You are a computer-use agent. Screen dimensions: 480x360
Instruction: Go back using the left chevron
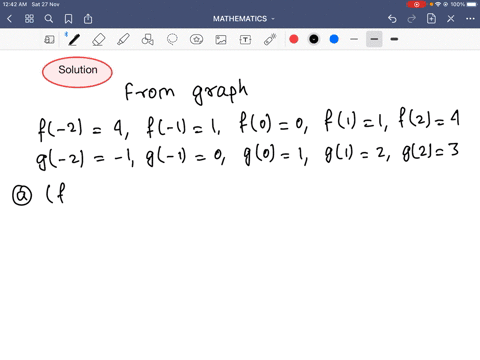[x=9, y=19]
